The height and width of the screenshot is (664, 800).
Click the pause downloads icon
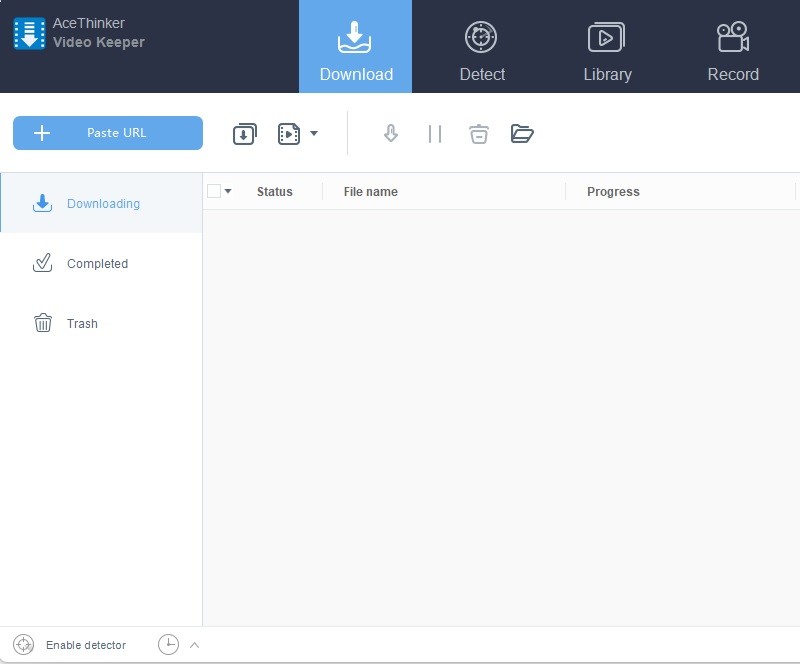tap(435, 134)
